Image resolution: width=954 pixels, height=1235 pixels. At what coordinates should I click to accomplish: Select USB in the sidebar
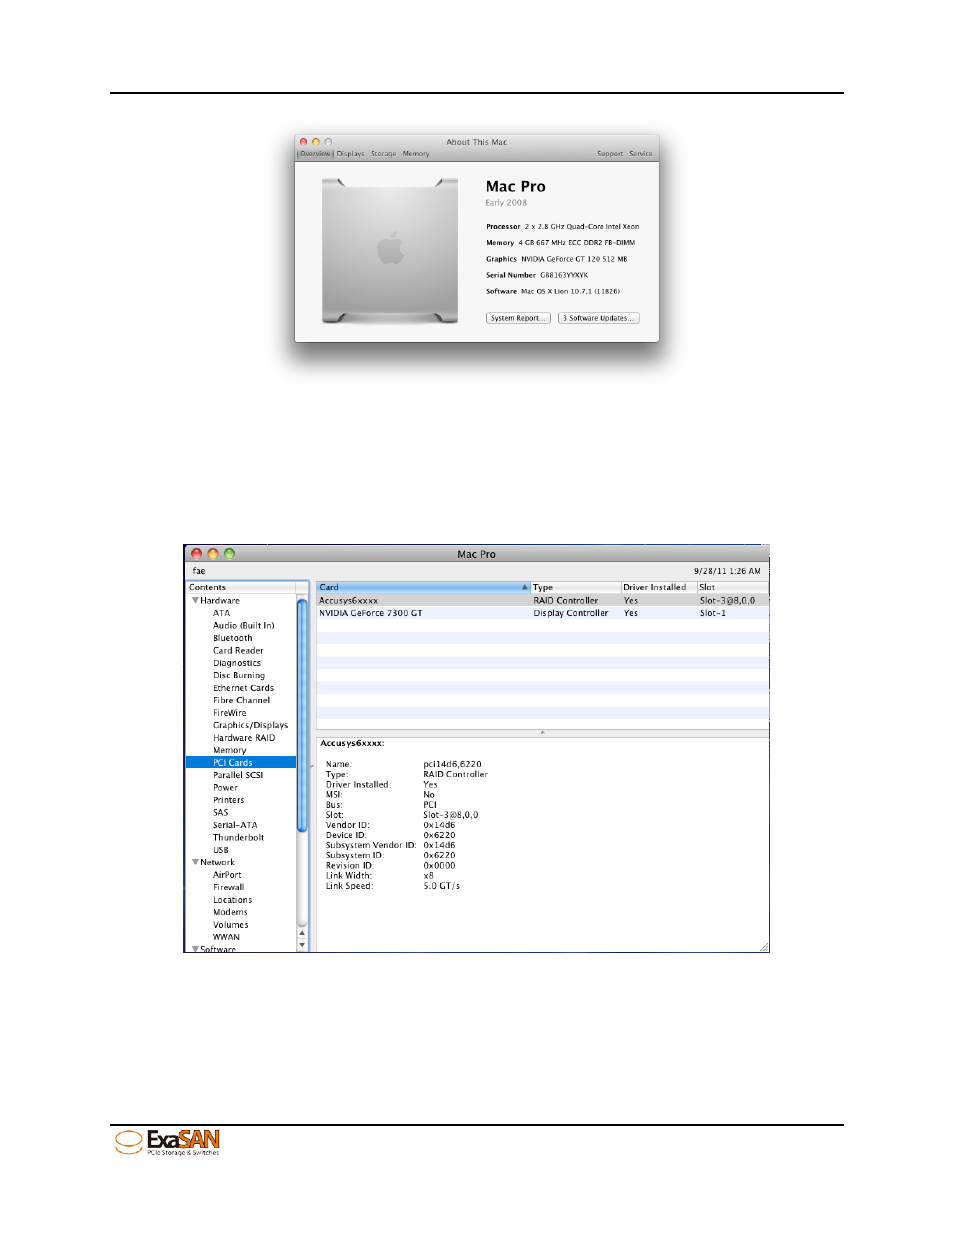[x=220, y=850]
